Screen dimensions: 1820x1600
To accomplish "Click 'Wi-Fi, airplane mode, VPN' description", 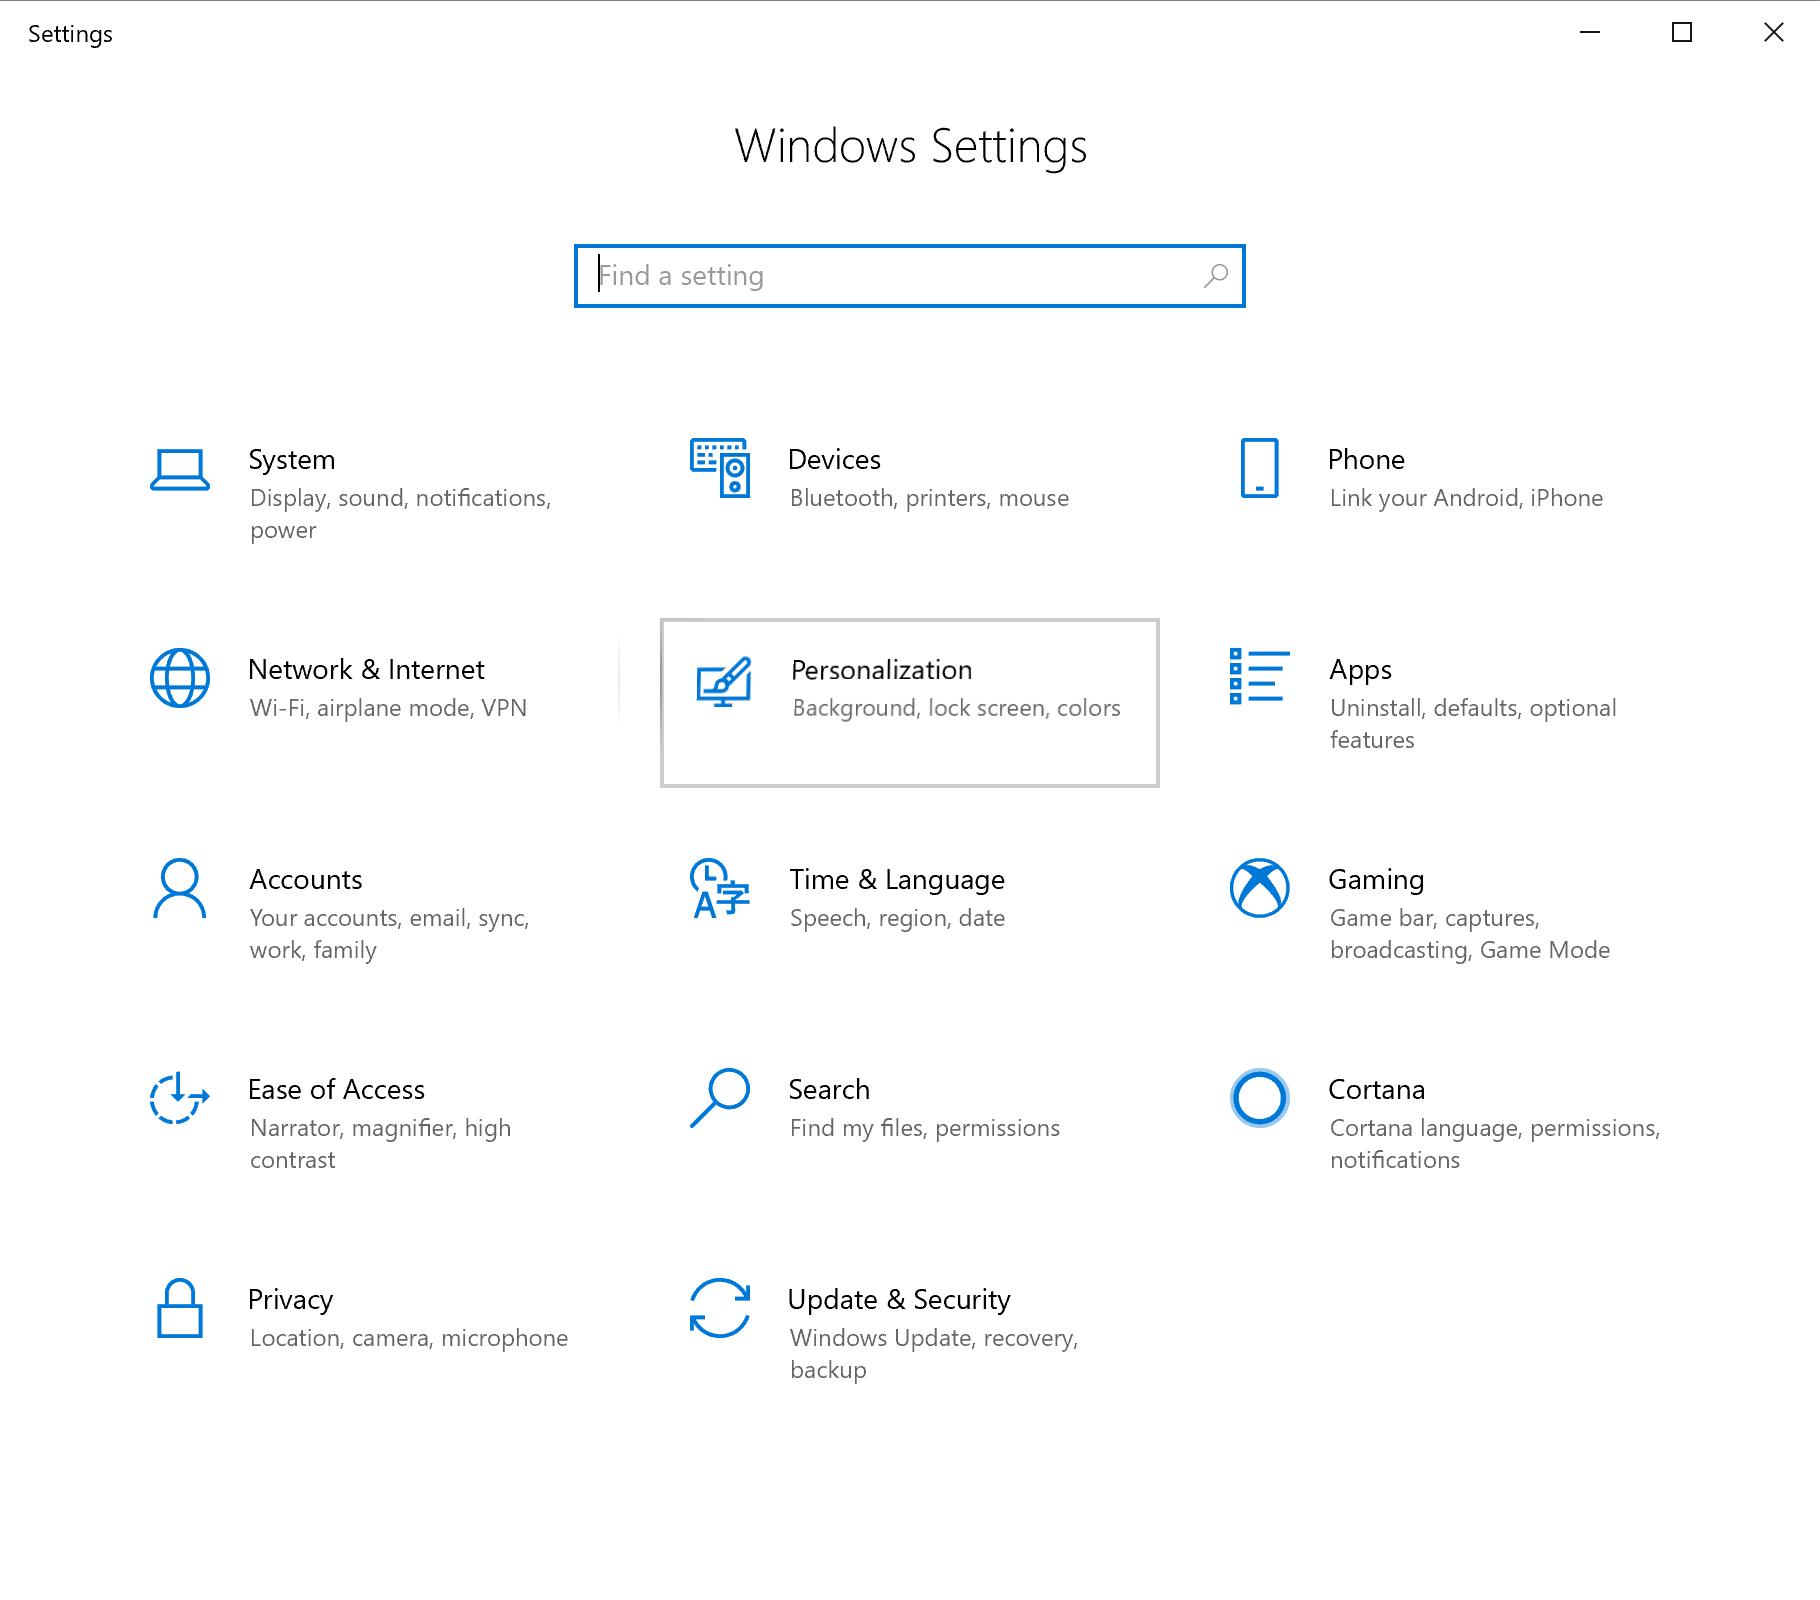I will coord(388,708).
